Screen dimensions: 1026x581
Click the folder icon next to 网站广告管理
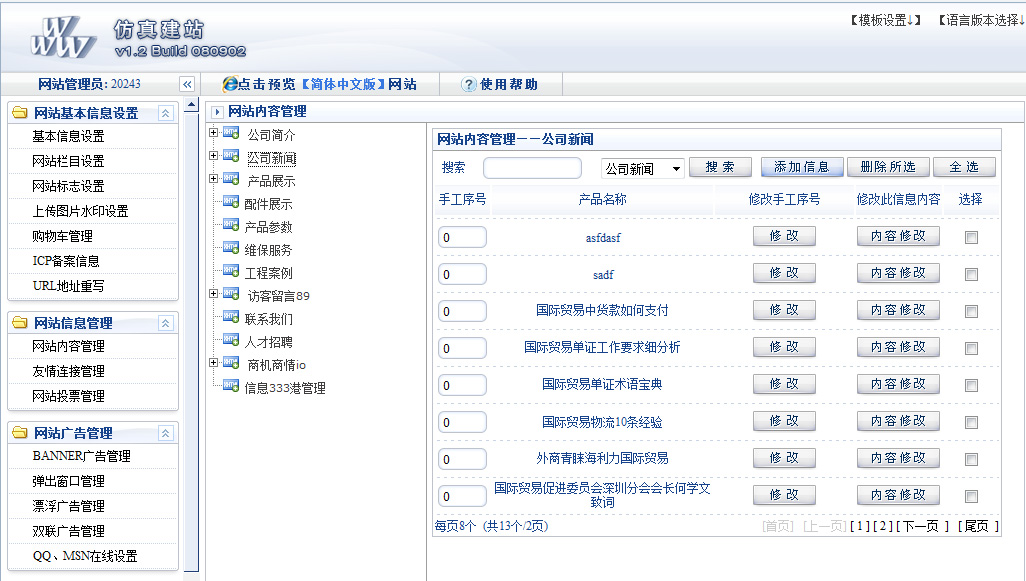click(x=20, y=433)
